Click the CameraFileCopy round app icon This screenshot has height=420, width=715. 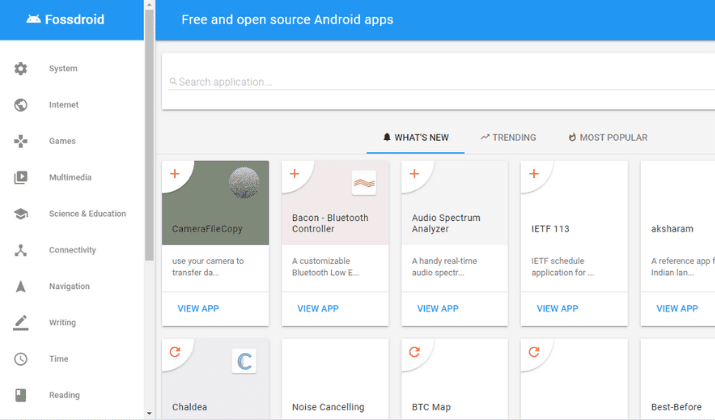coord(244,183)
